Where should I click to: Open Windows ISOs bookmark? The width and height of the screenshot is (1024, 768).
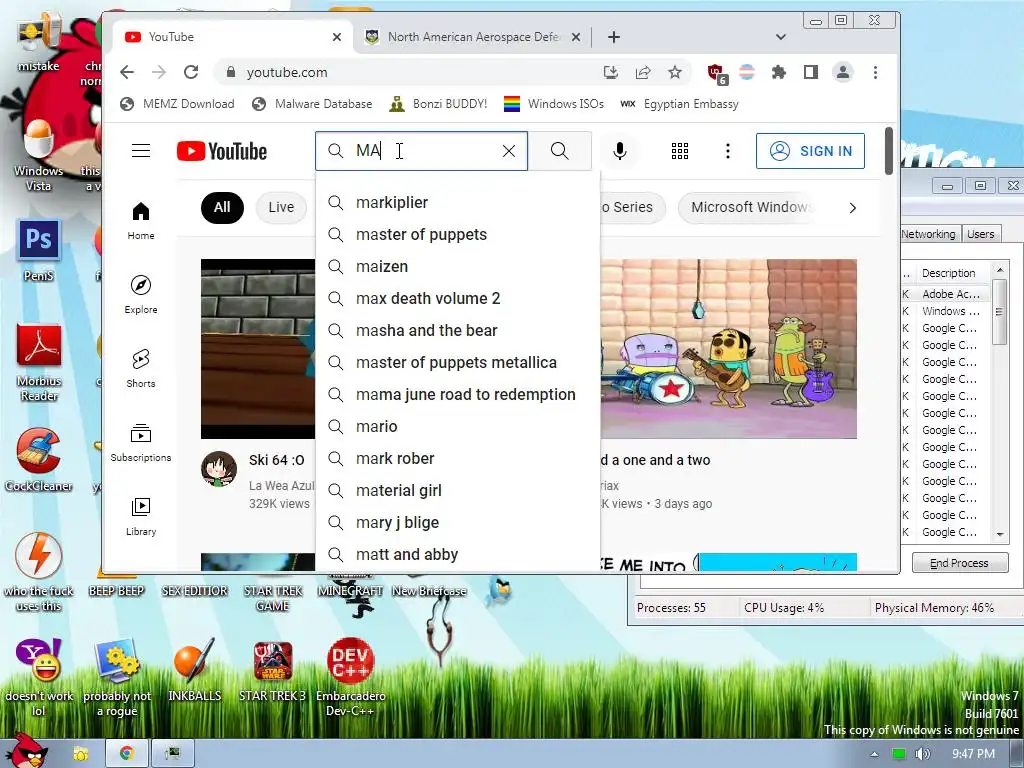coord(554,104)
